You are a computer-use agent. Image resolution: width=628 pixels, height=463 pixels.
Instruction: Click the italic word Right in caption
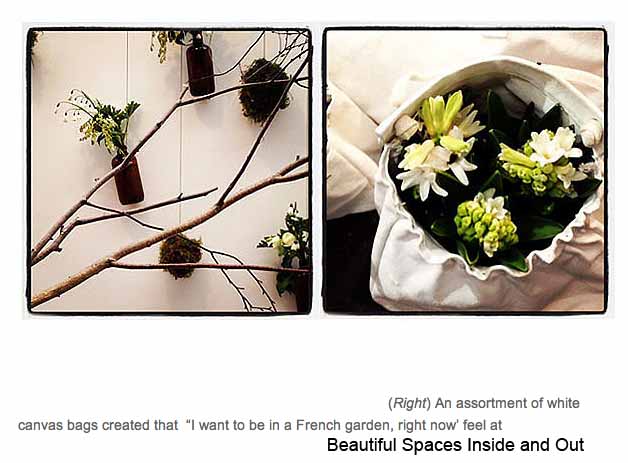click(409, 403)
